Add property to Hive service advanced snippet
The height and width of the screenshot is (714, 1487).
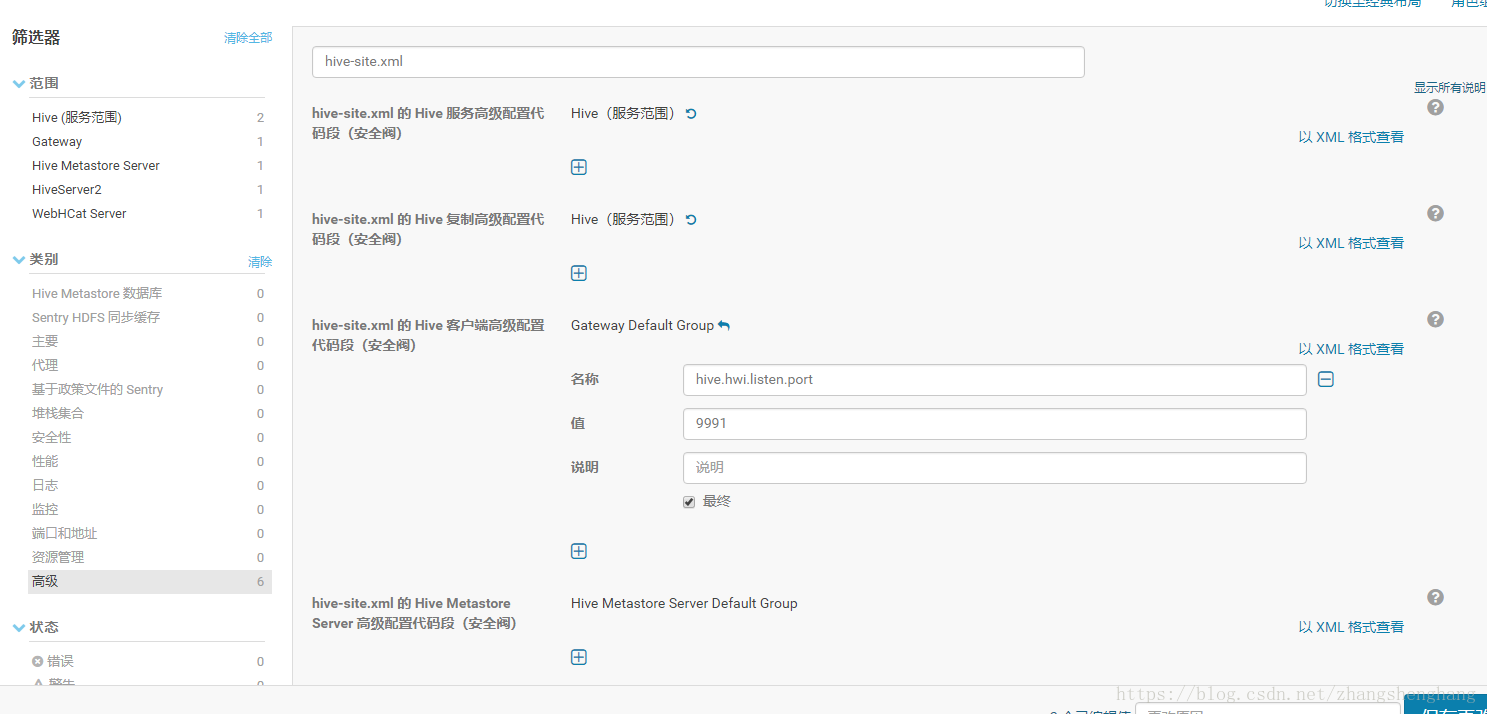(578, 167)
